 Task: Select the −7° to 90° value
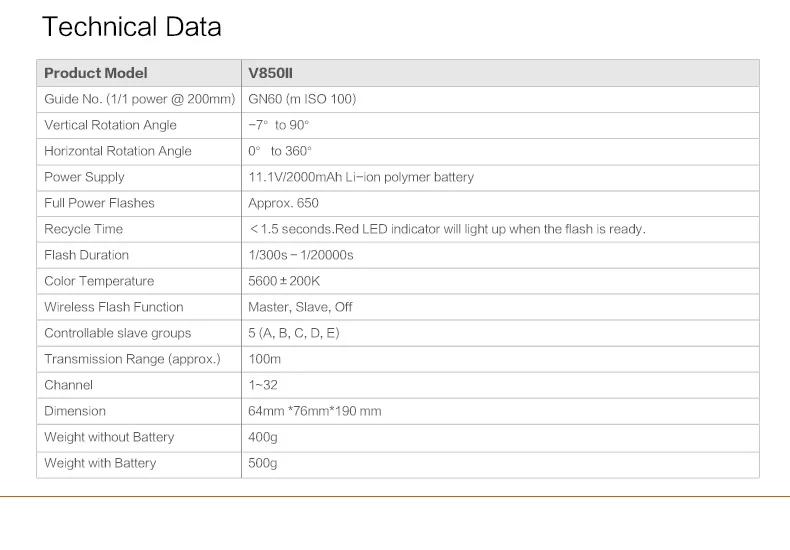point(279,125)
